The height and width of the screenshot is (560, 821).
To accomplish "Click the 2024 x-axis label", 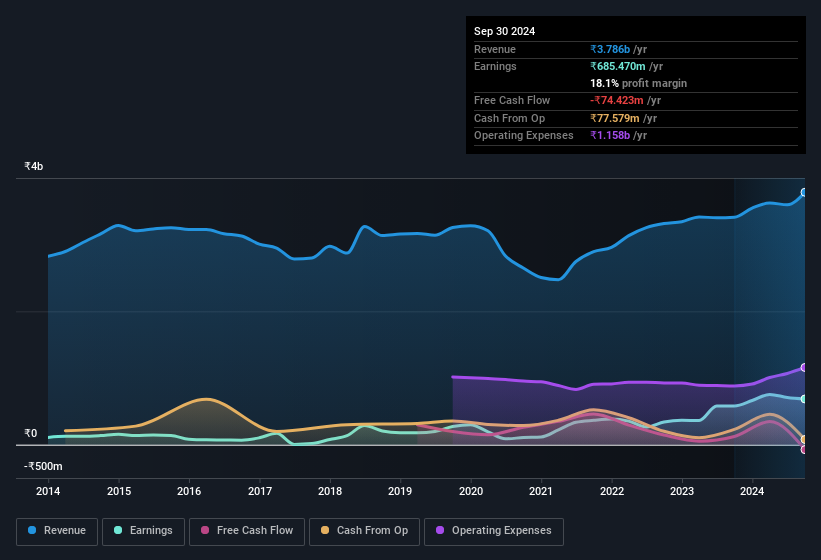I will (752, 491).
